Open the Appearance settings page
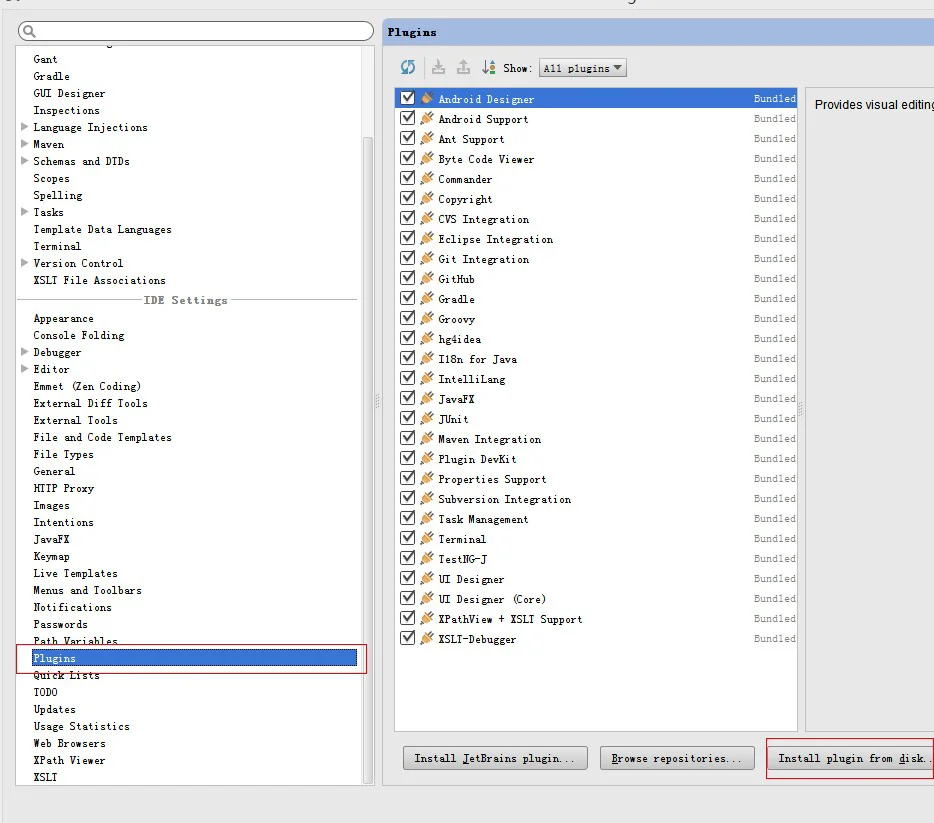The image size is (934, 823). [x=63, y=319]
